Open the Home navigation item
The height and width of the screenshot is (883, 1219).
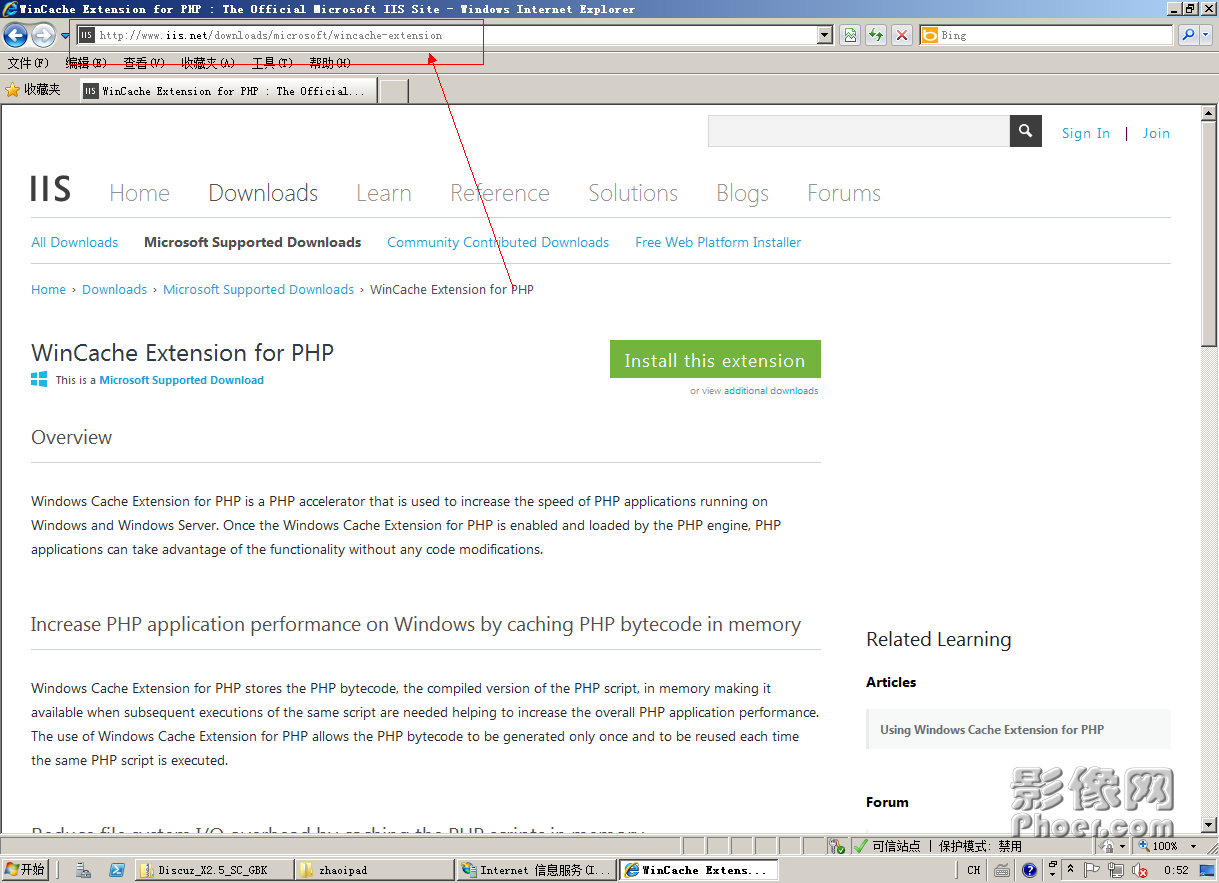[139, 193]
